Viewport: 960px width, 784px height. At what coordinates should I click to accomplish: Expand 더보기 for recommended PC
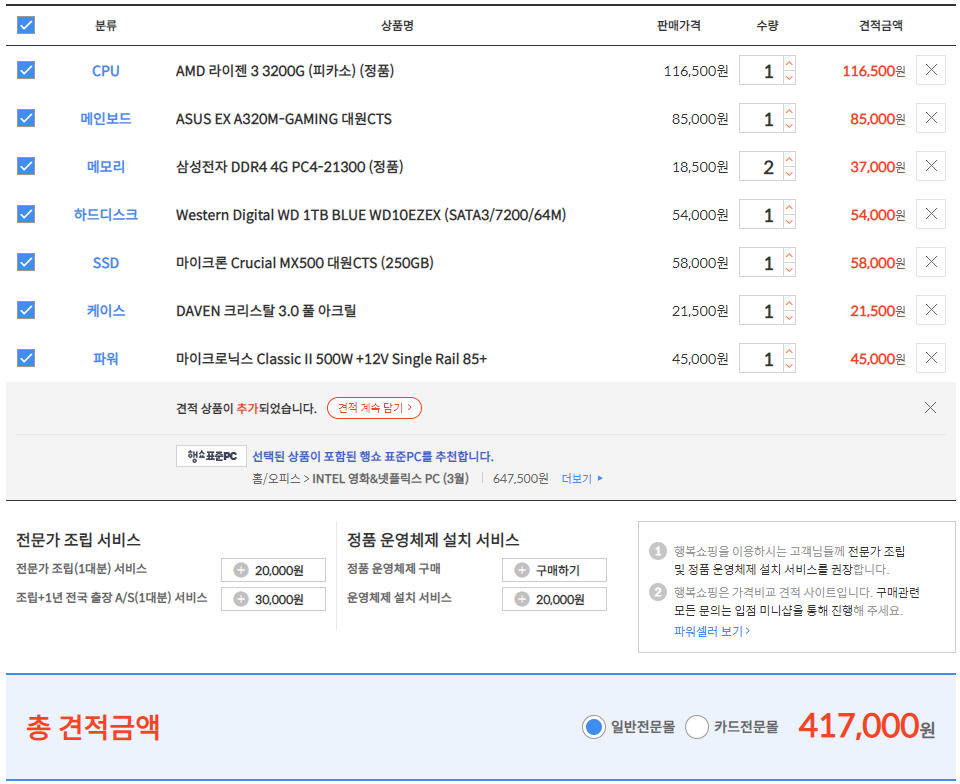[x=582, y=478]
